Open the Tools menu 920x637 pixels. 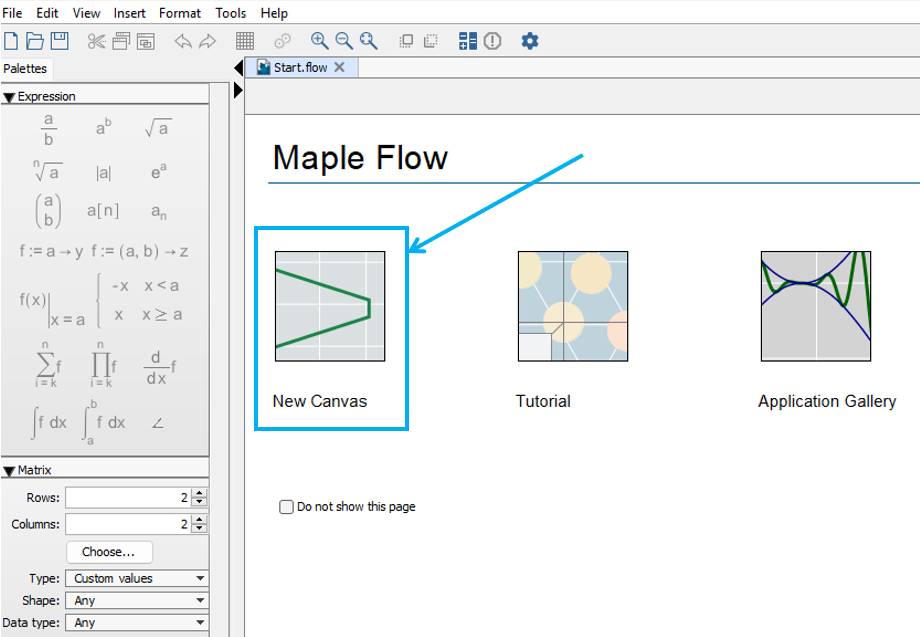[x=231, y=13]
